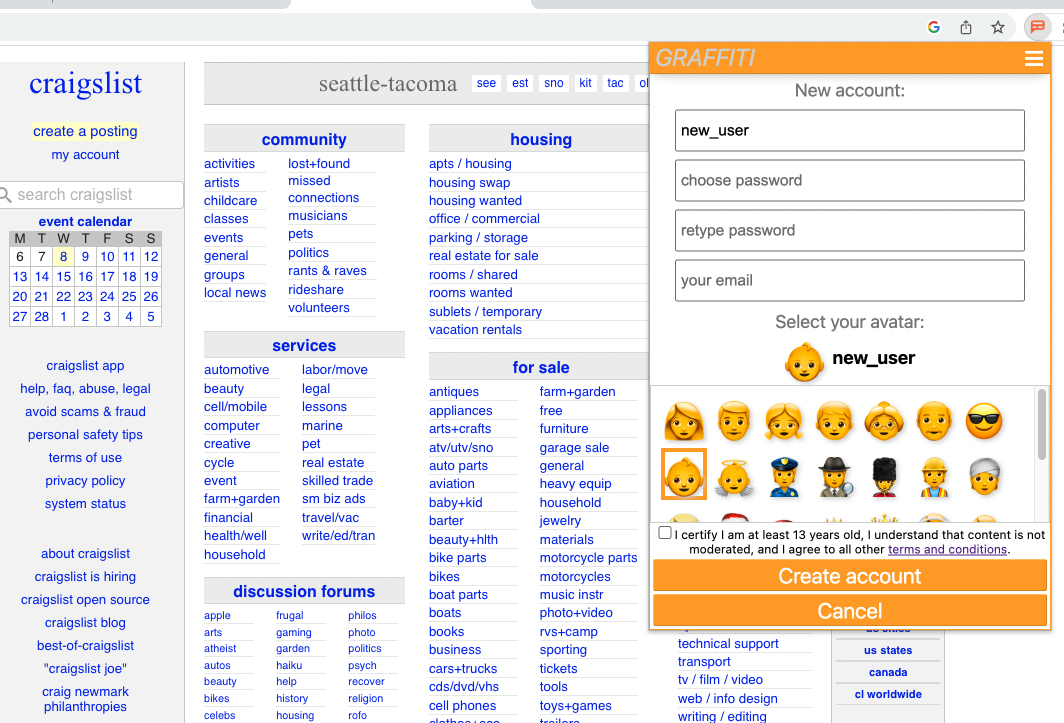Select the 8th on the event calendar
The width and height of the screenshot is (1064, 723).
63,257
